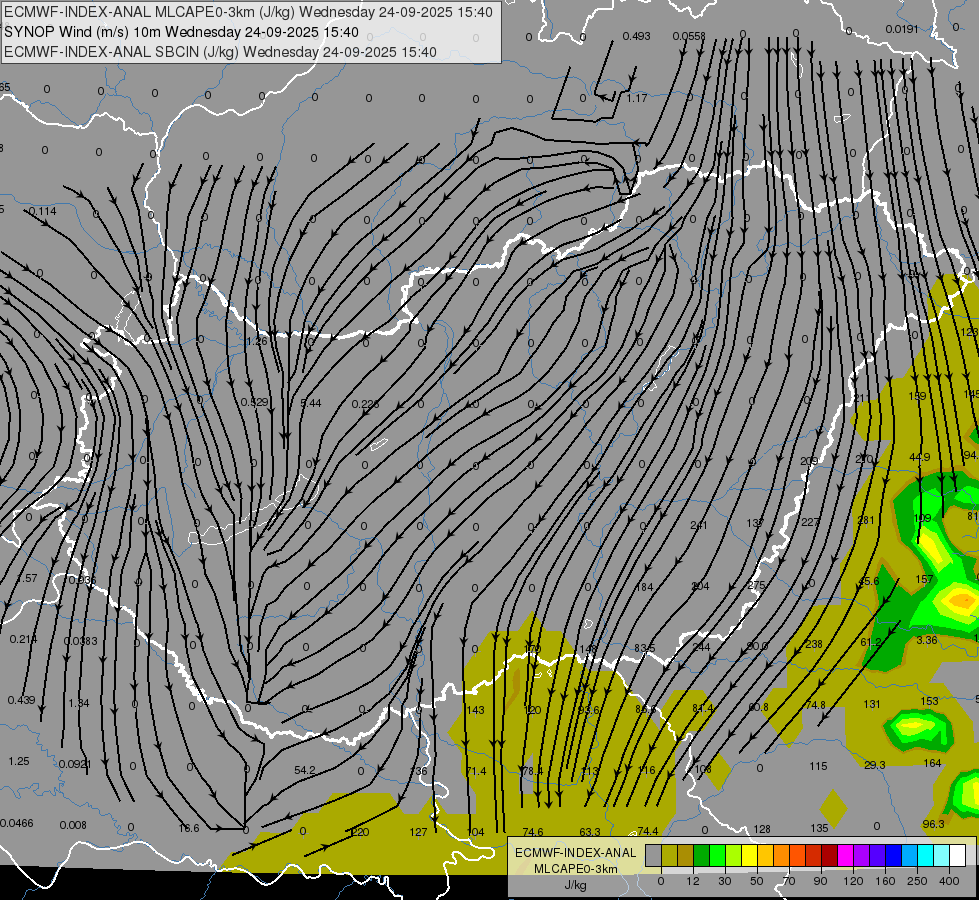Click the grid value 0.529
This screenshot has height=900, width=979.
click(255, 402)
